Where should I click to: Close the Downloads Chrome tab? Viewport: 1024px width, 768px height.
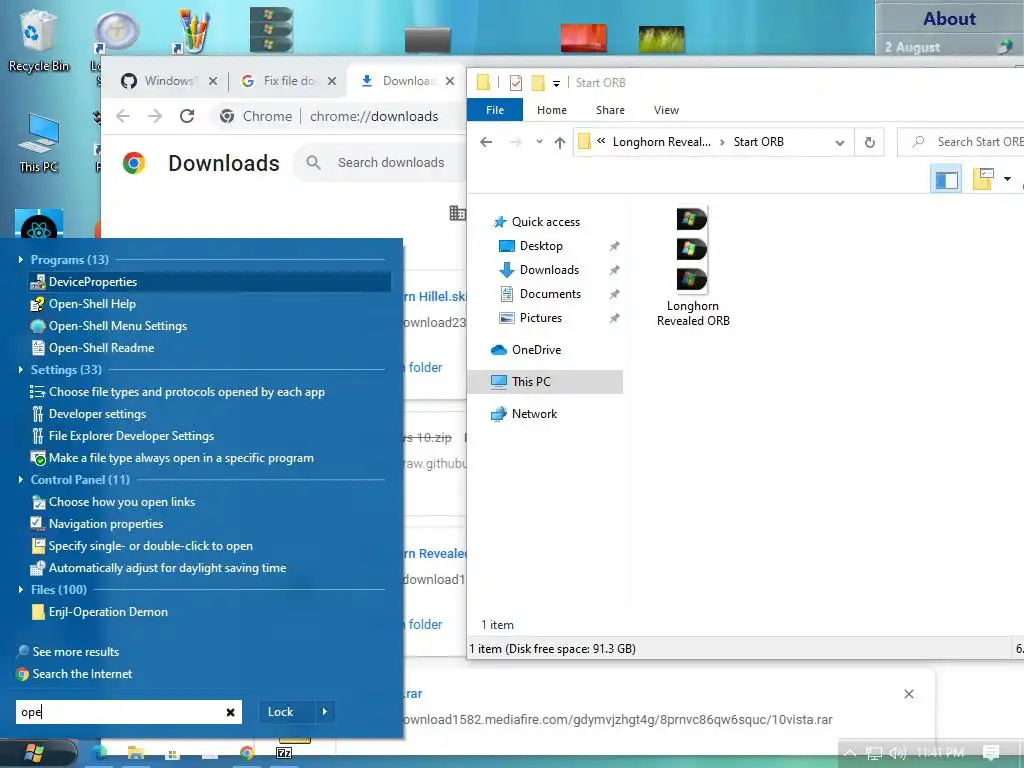(450, 81)
